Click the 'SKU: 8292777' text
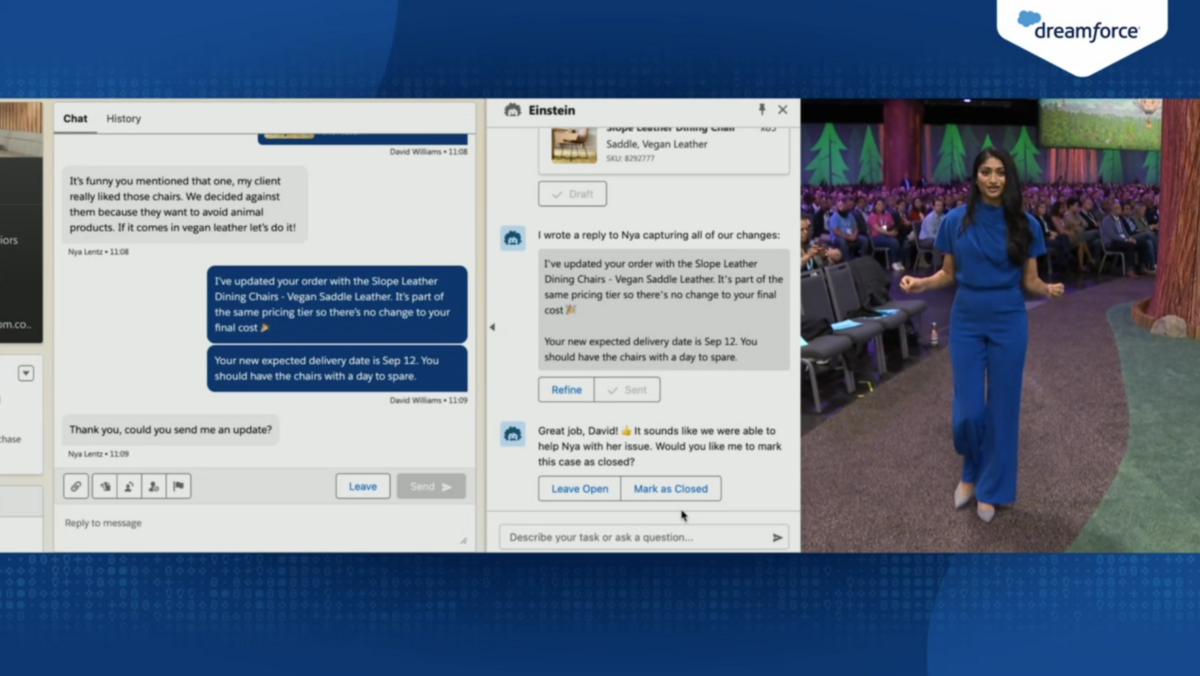1200x676 pixels. (630, 158)
